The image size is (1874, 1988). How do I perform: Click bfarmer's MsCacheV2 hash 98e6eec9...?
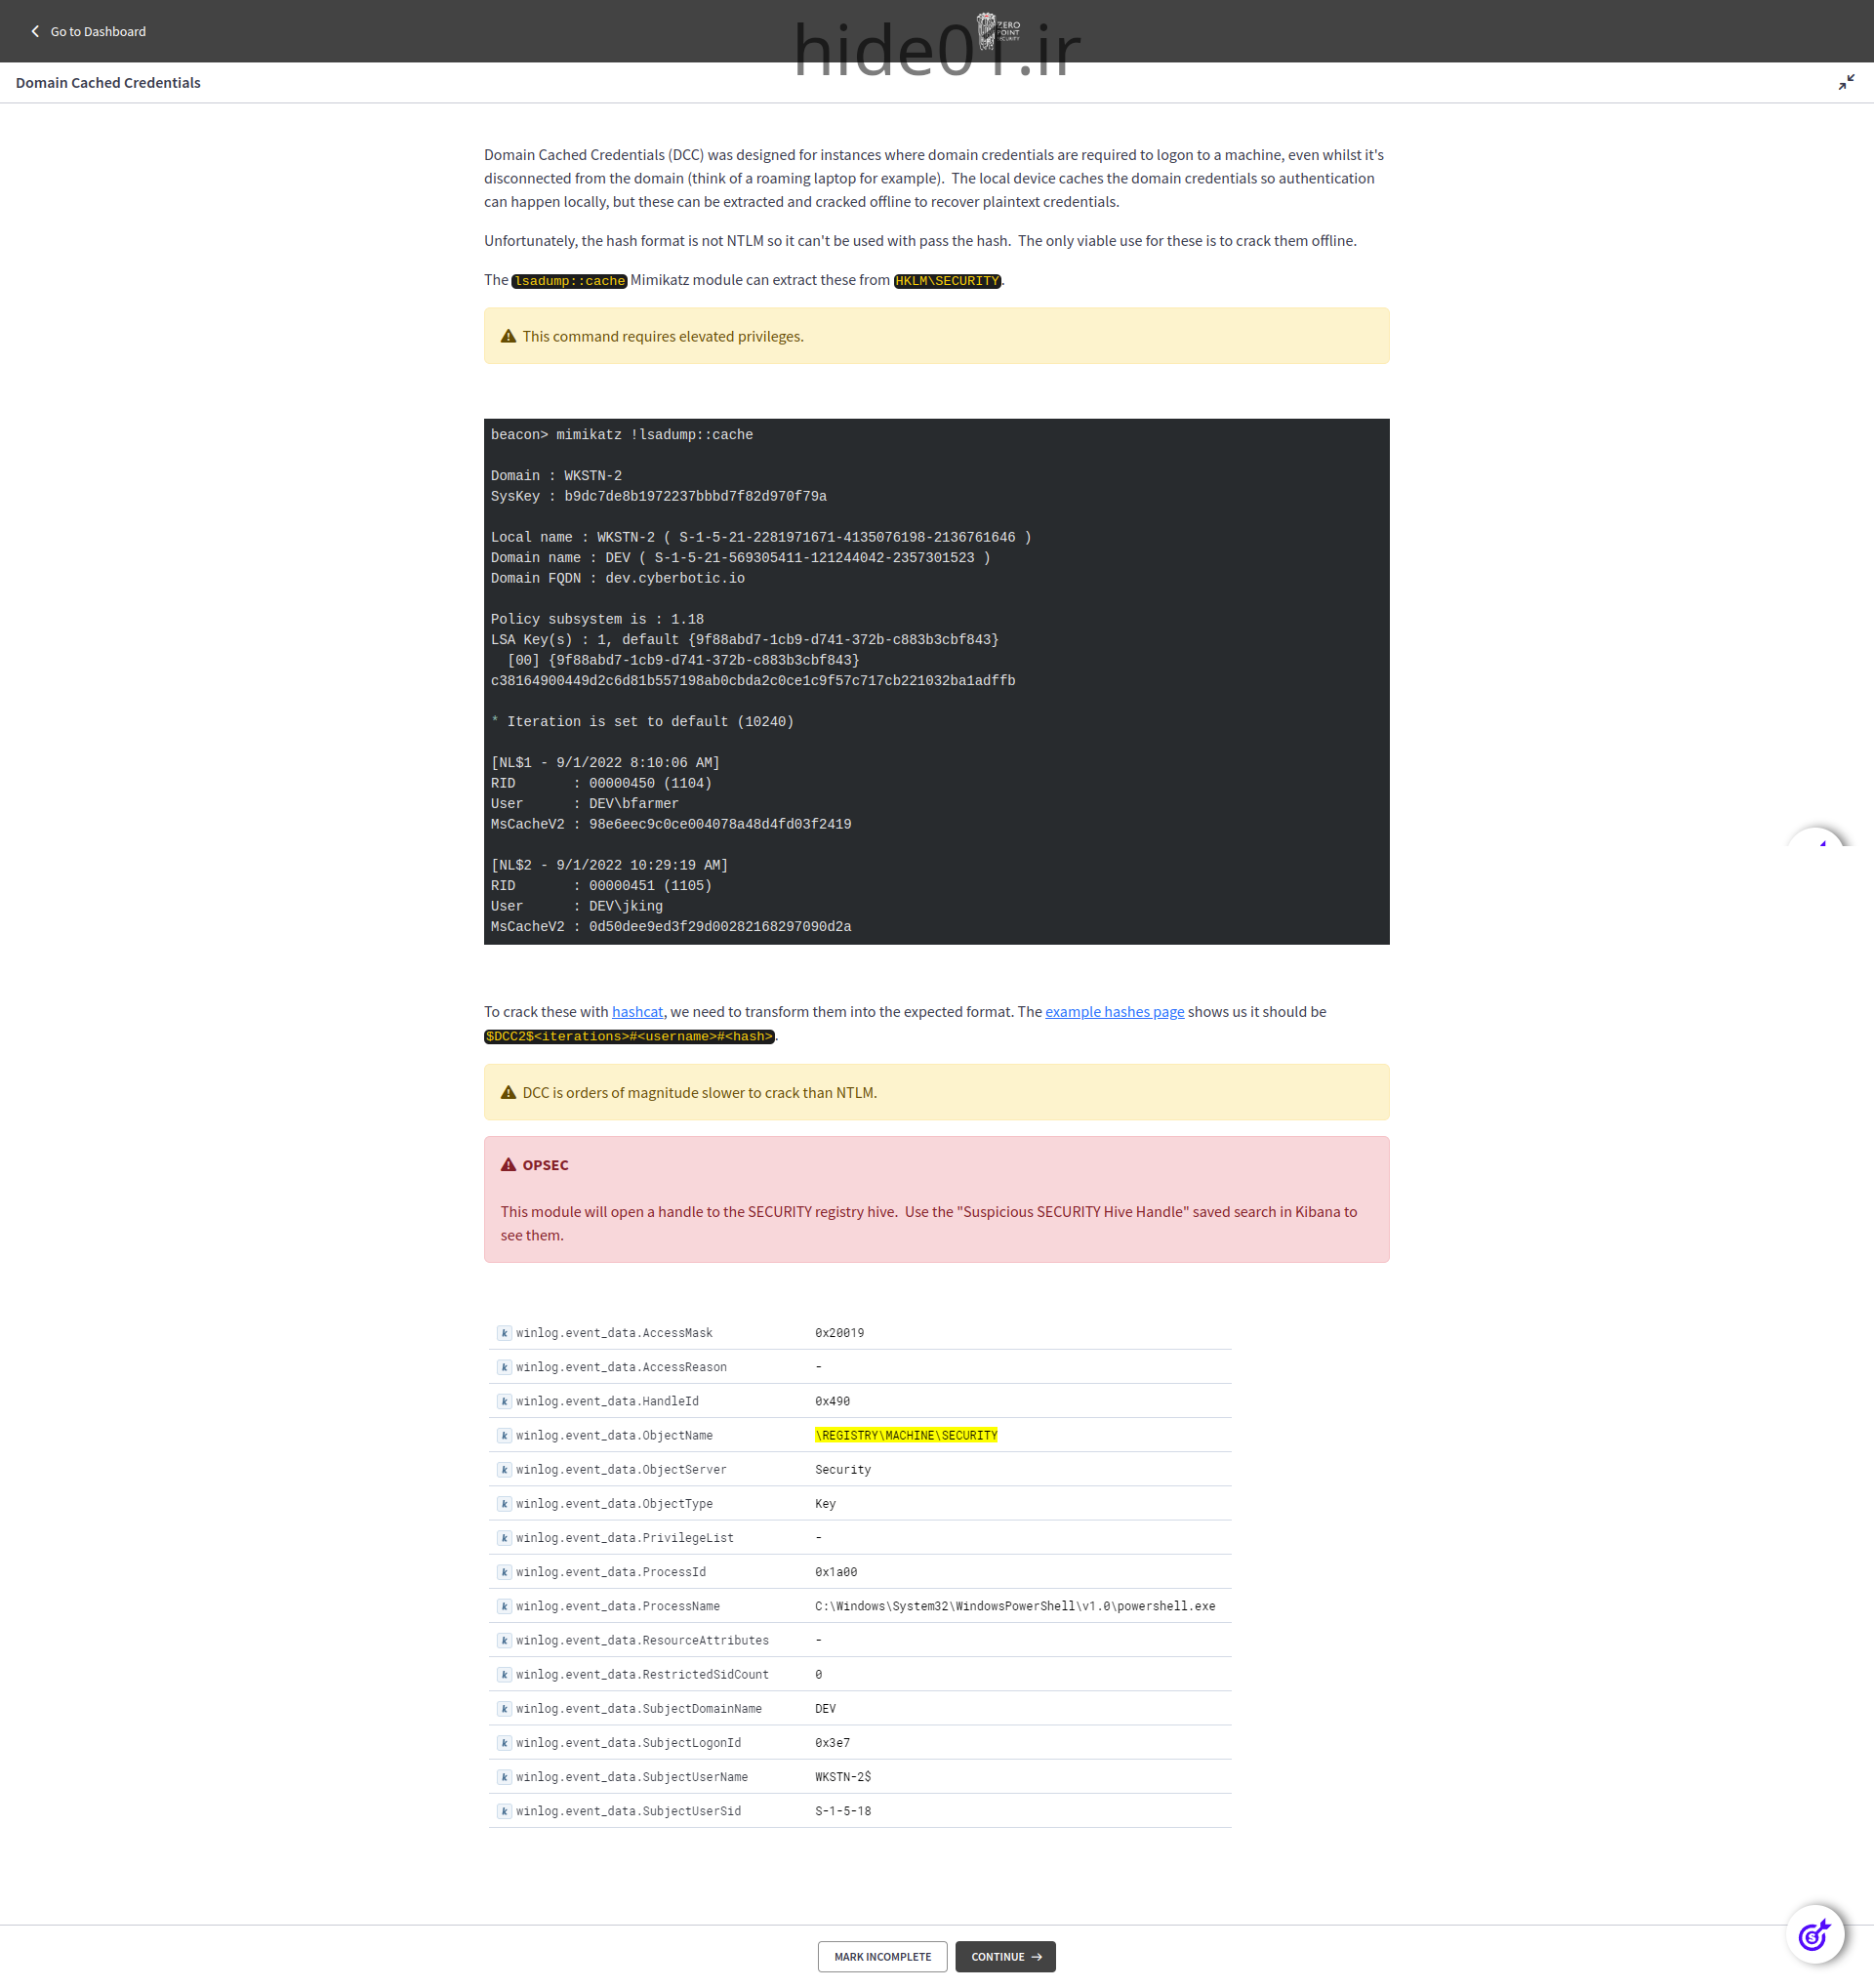[x=720, y=824]
